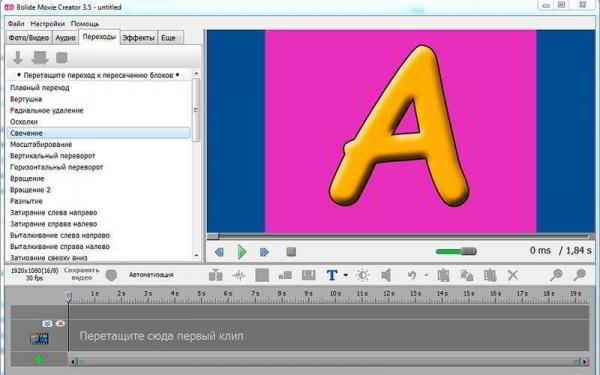Screen dimensions: 600x375
Task: Click the Автоматизация button
Action: (x=151, y=275)
